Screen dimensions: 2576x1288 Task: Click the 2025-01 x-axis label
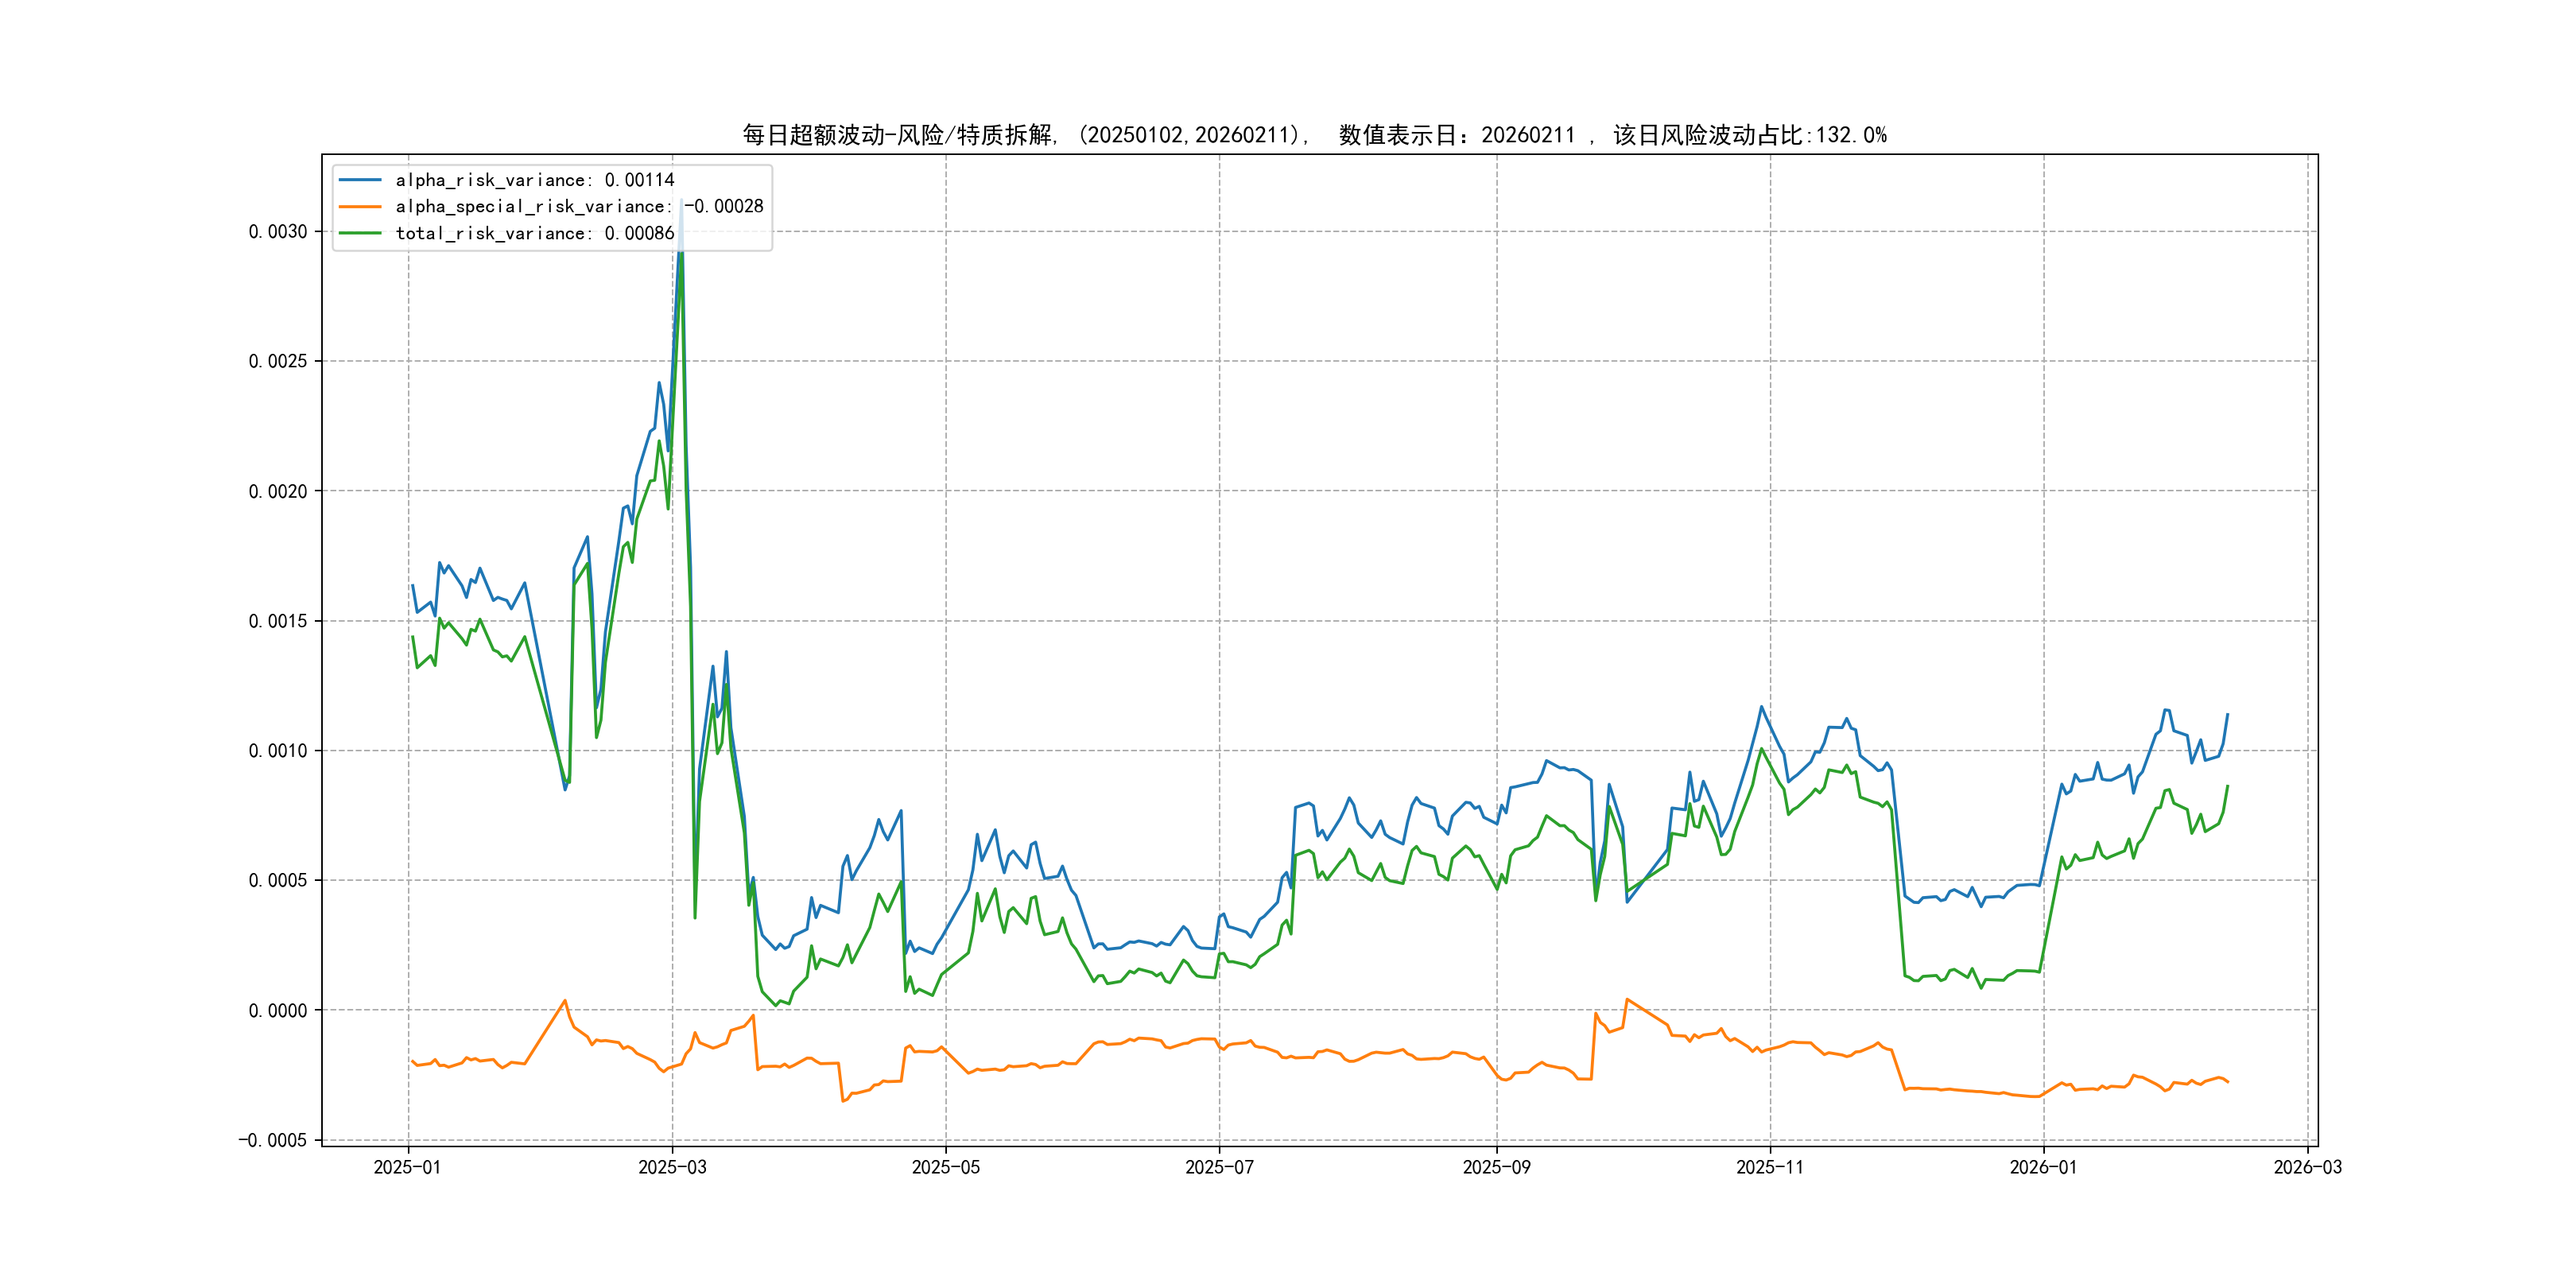tap(407, 1167)
